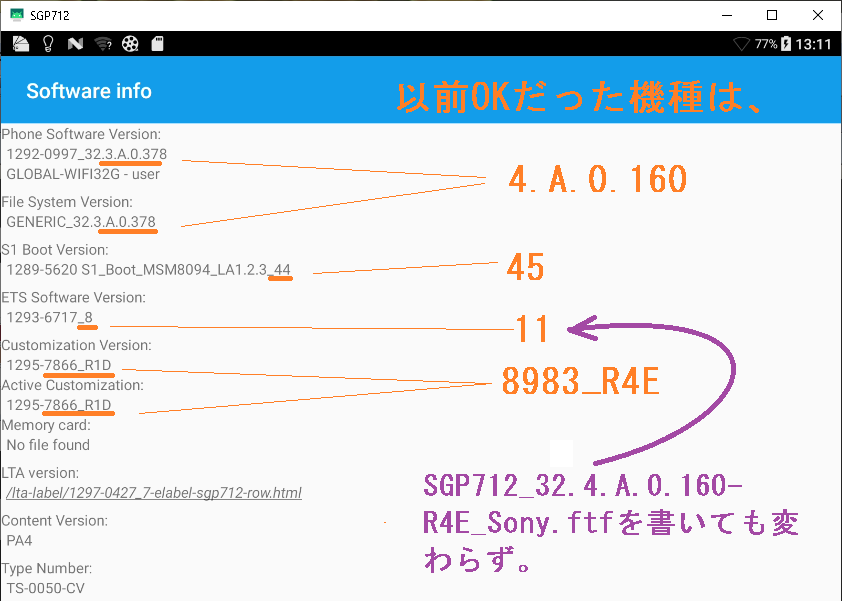Click the SGP712 window title text
This screenshot has height=601, width=842.
tap(49, 16)
